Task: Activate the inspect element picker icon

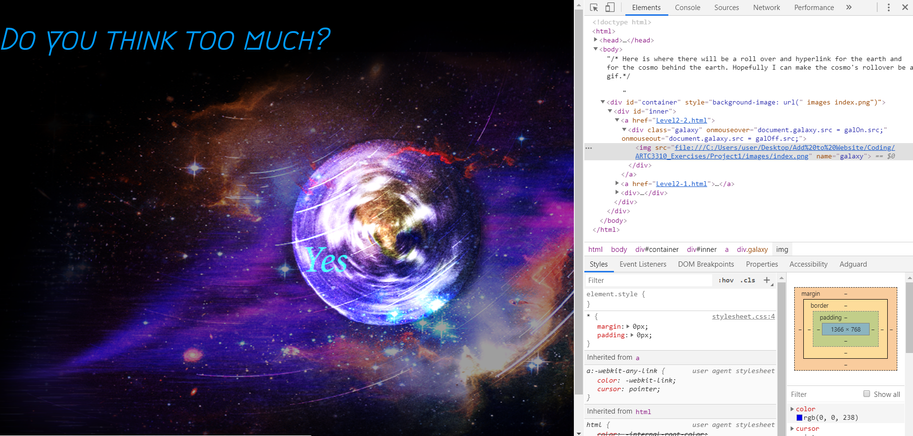Action: coord(594,8)
